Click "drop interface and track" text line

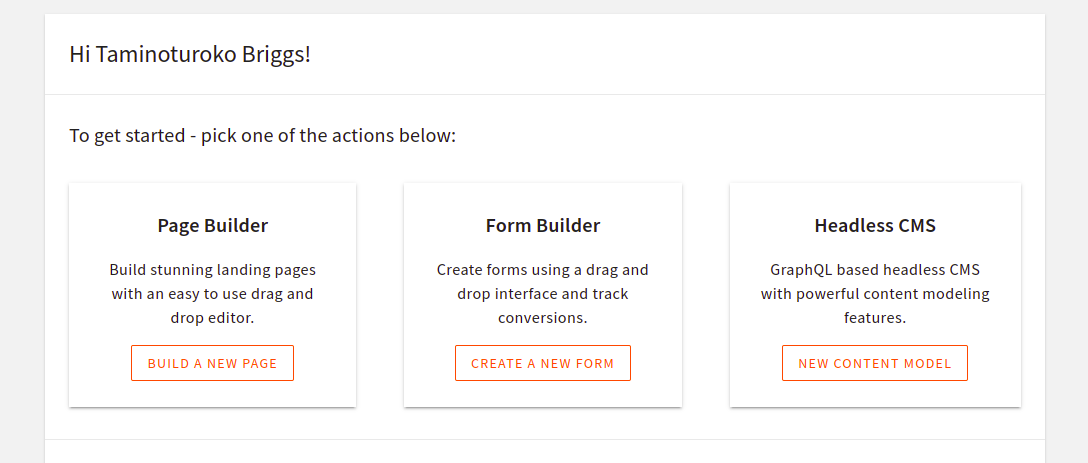542,294
